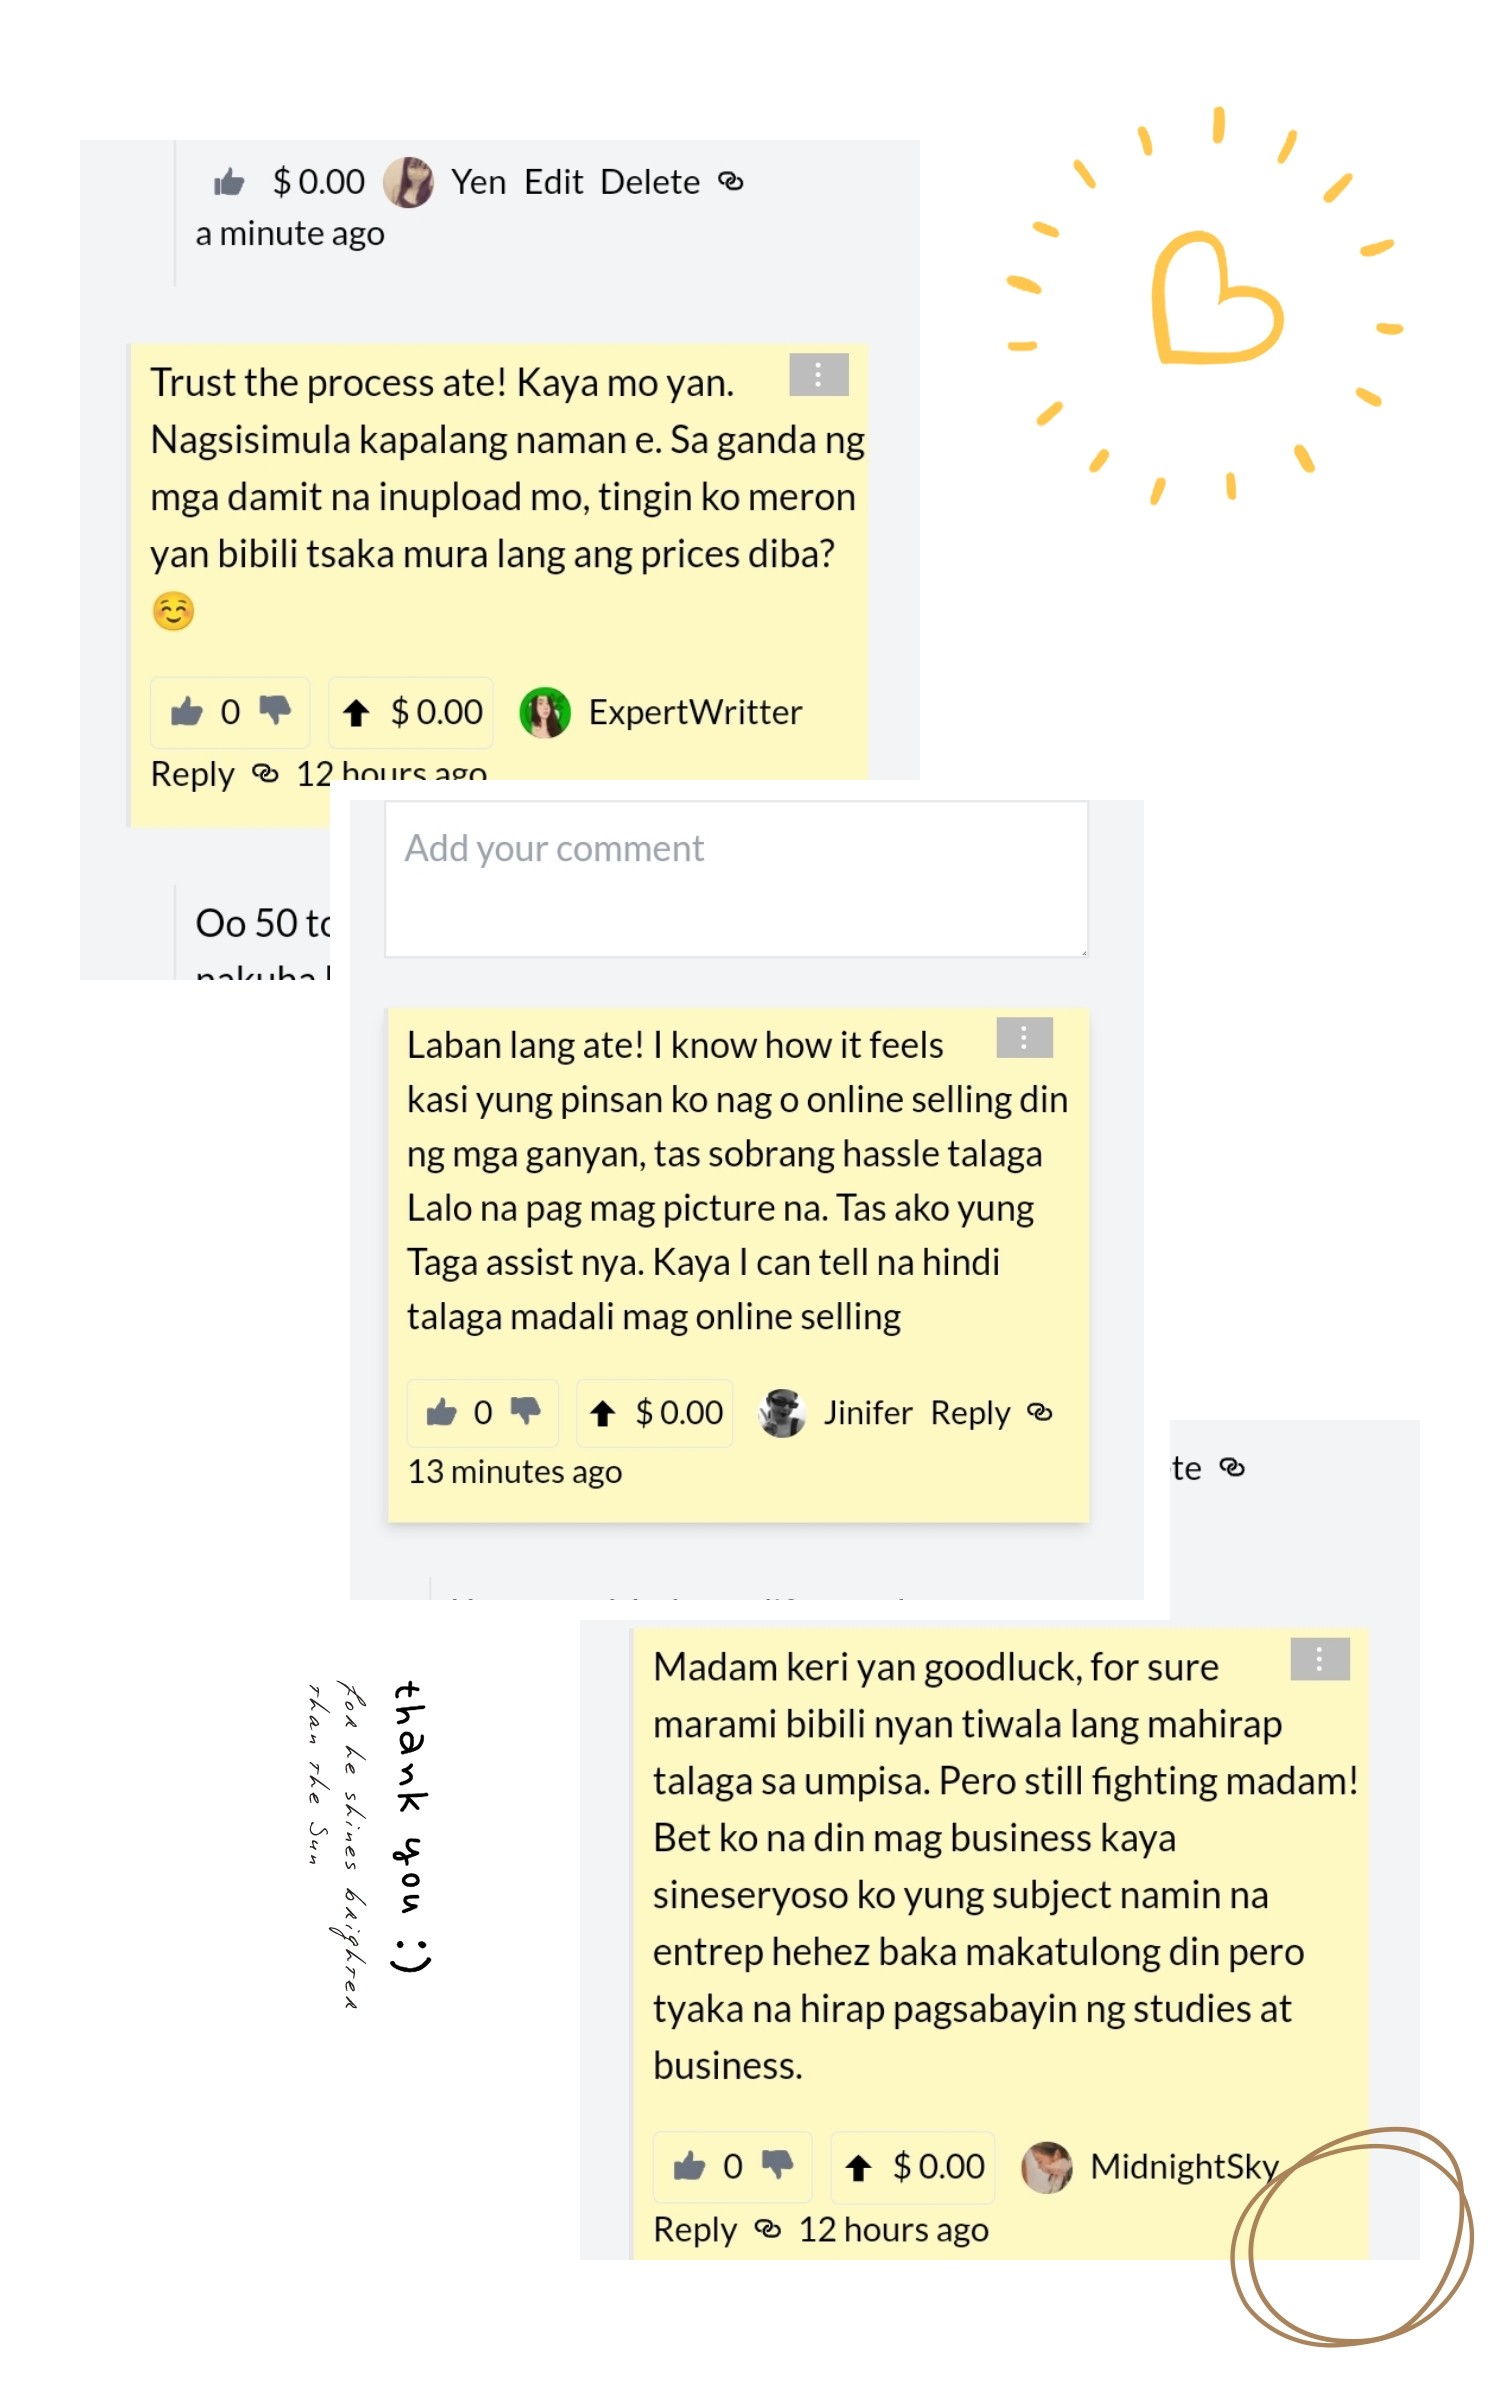Copy link icon beside Yen's Delete
Viewport: 1500px width, 2400px height.
(x=731, y=181)
